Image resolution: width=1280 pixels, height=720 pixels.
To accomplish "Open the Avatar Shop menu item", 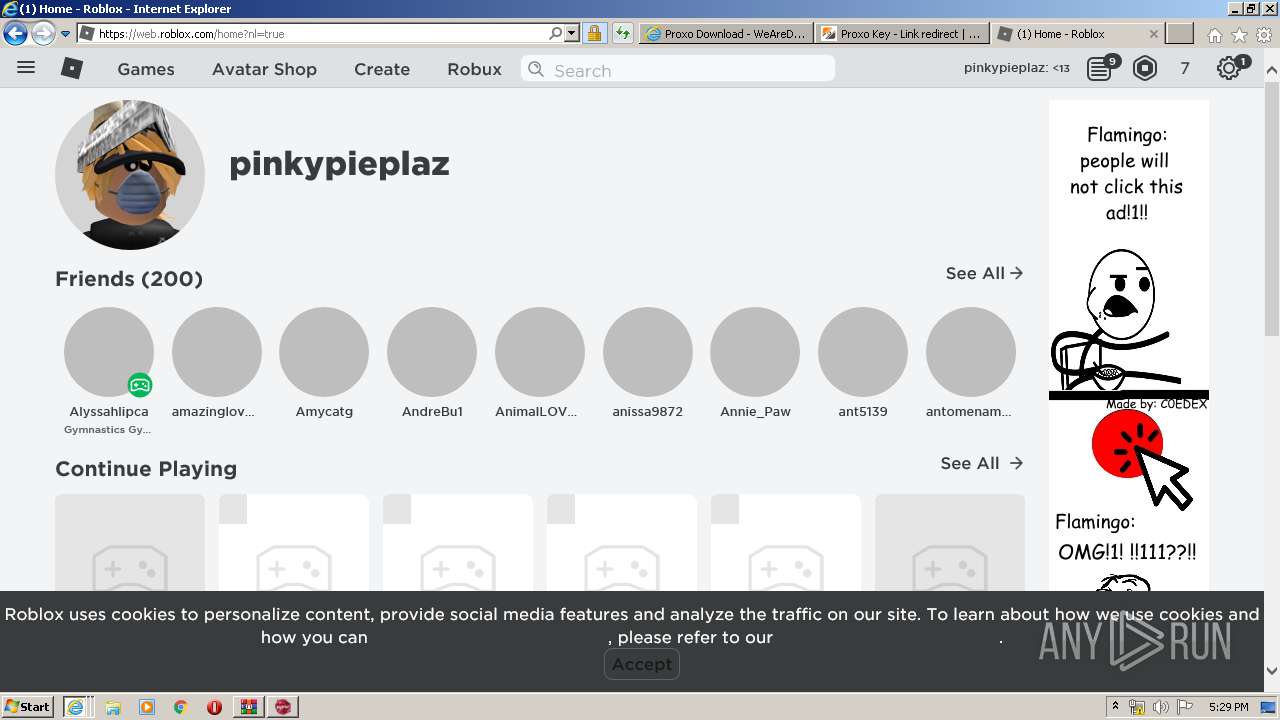I will coord(264,69).
